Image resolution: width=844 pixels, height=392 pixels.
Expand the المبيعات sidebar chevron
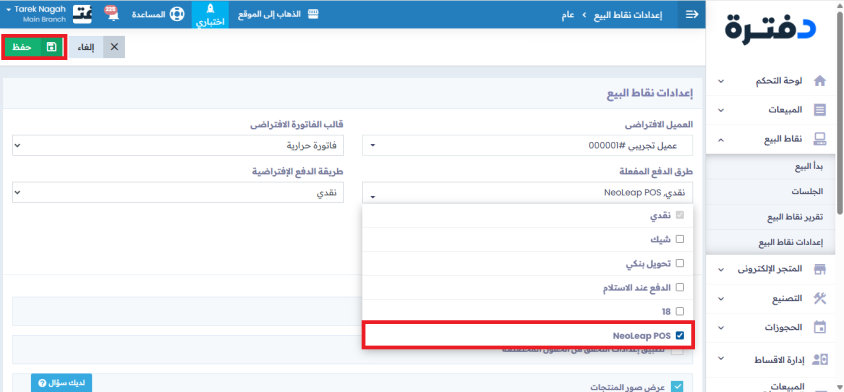[721, 110]
